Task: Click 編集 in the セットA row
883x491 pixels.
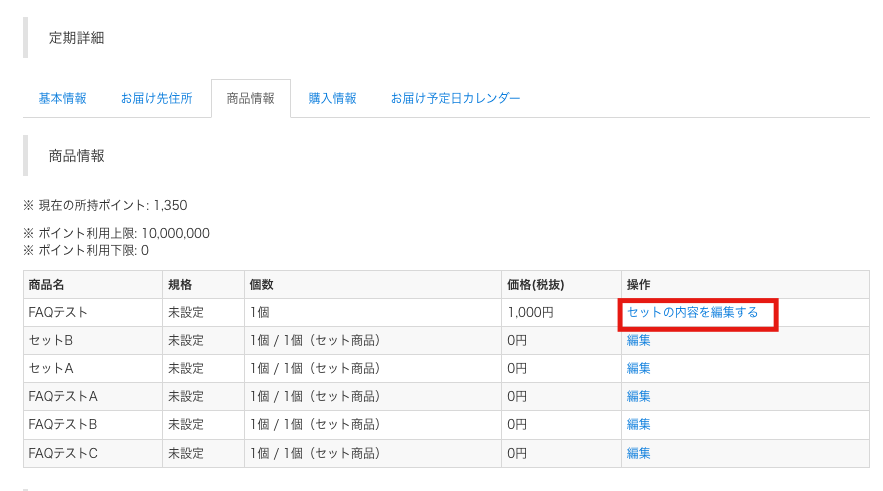Action: [x=639, y=368]
